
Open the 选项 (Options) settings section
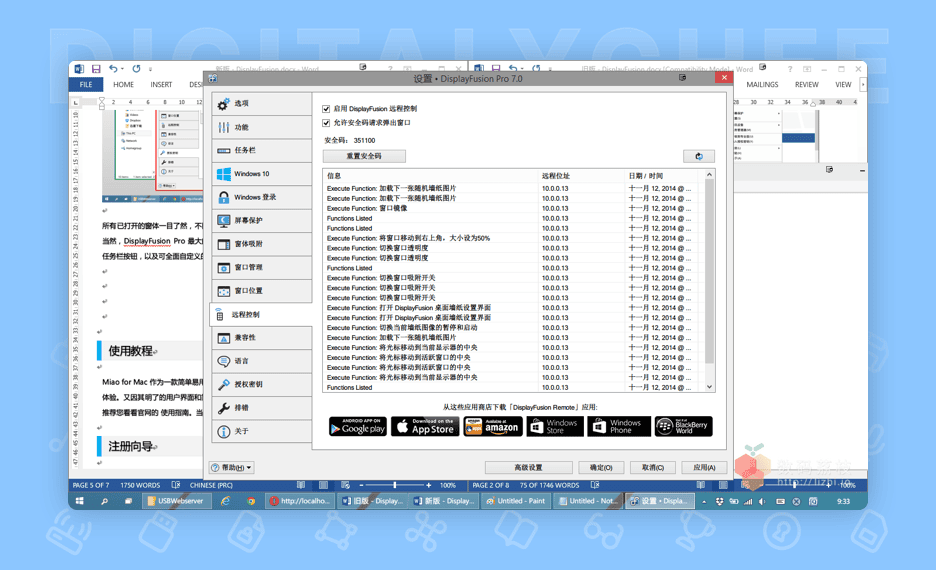[261, 103]
